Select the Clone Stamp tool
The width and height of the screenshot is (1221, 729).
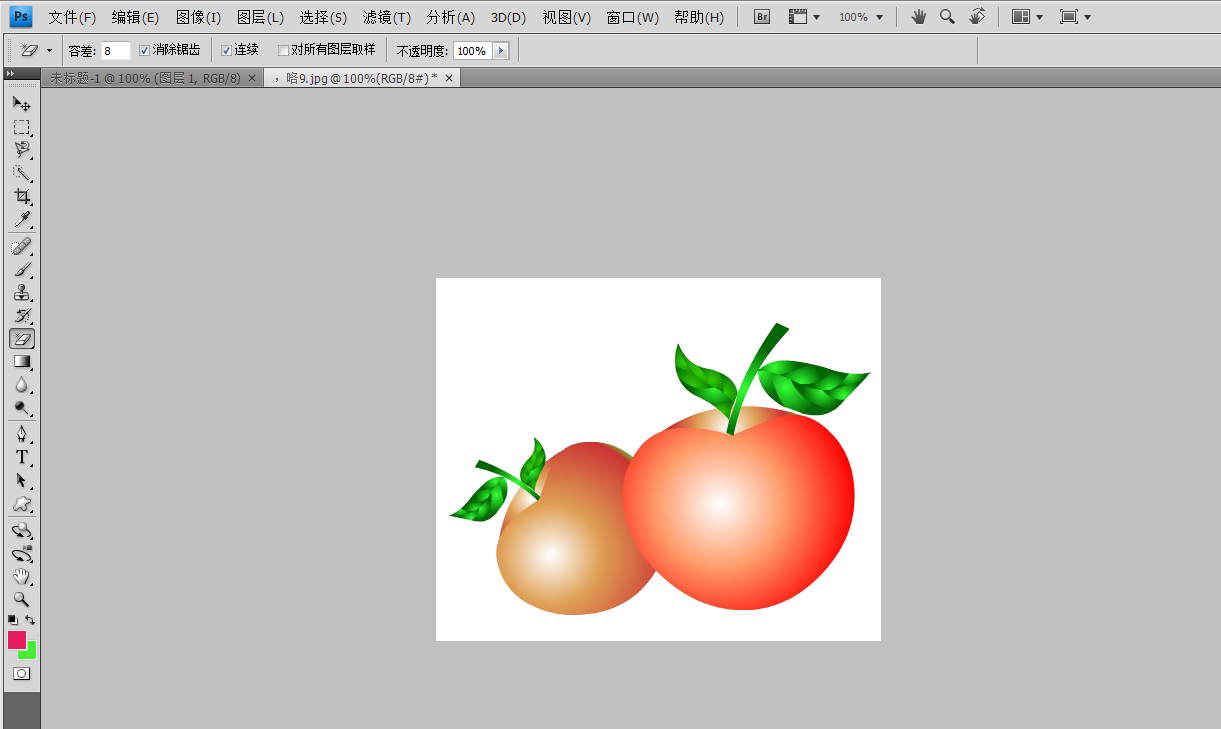pos(21,293)
